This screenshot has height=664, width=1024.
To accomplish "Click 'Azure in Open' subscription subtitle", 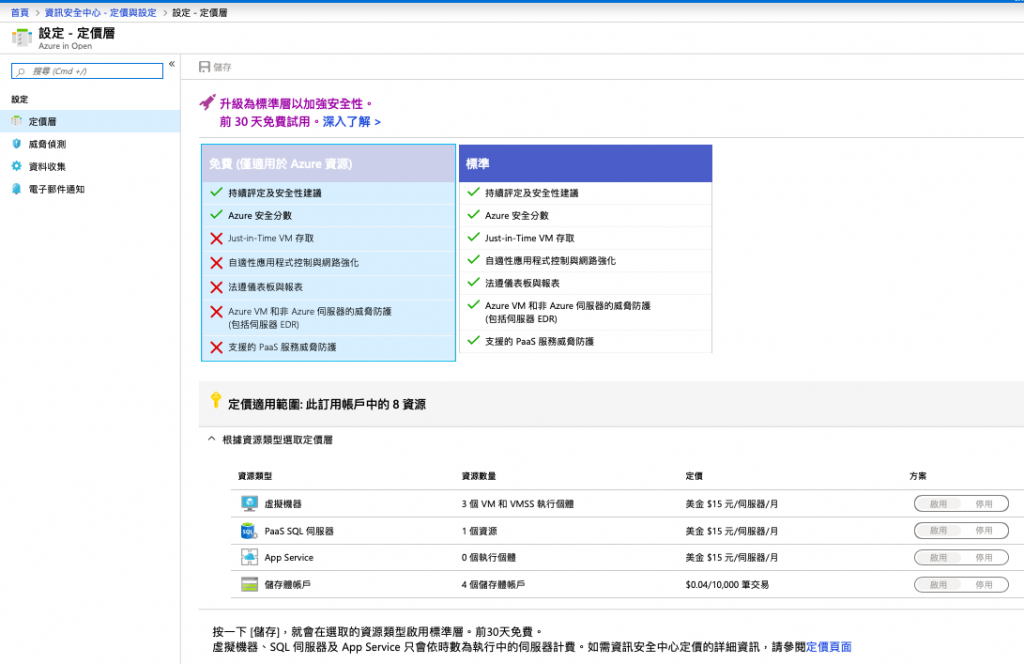I will click(65, 46).
